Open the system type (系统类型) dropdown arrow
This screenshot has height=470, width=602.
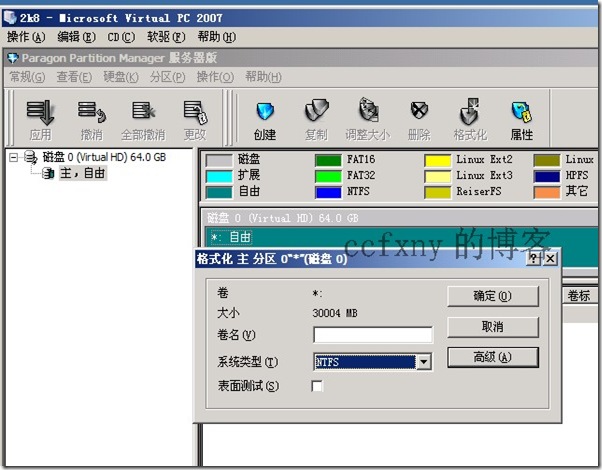click(424, 362)
